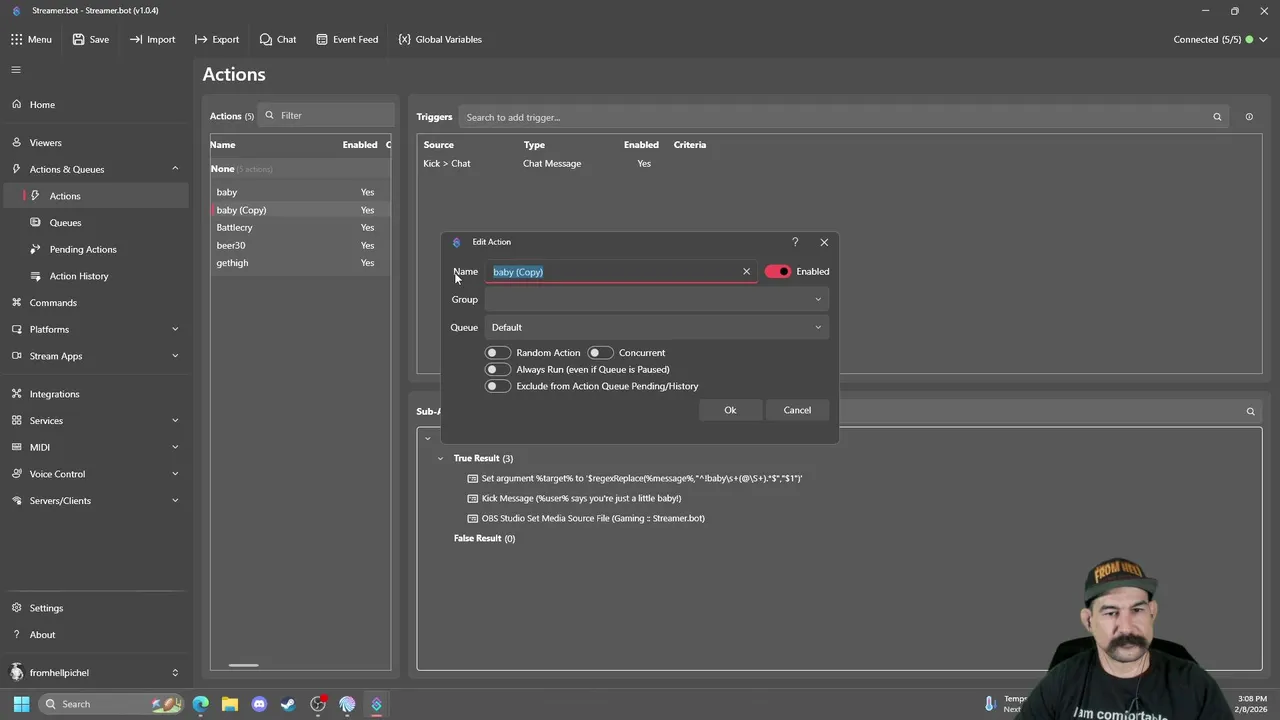The image size is (1280, 720).
Task: Open the Chat window
Action: 278,39
